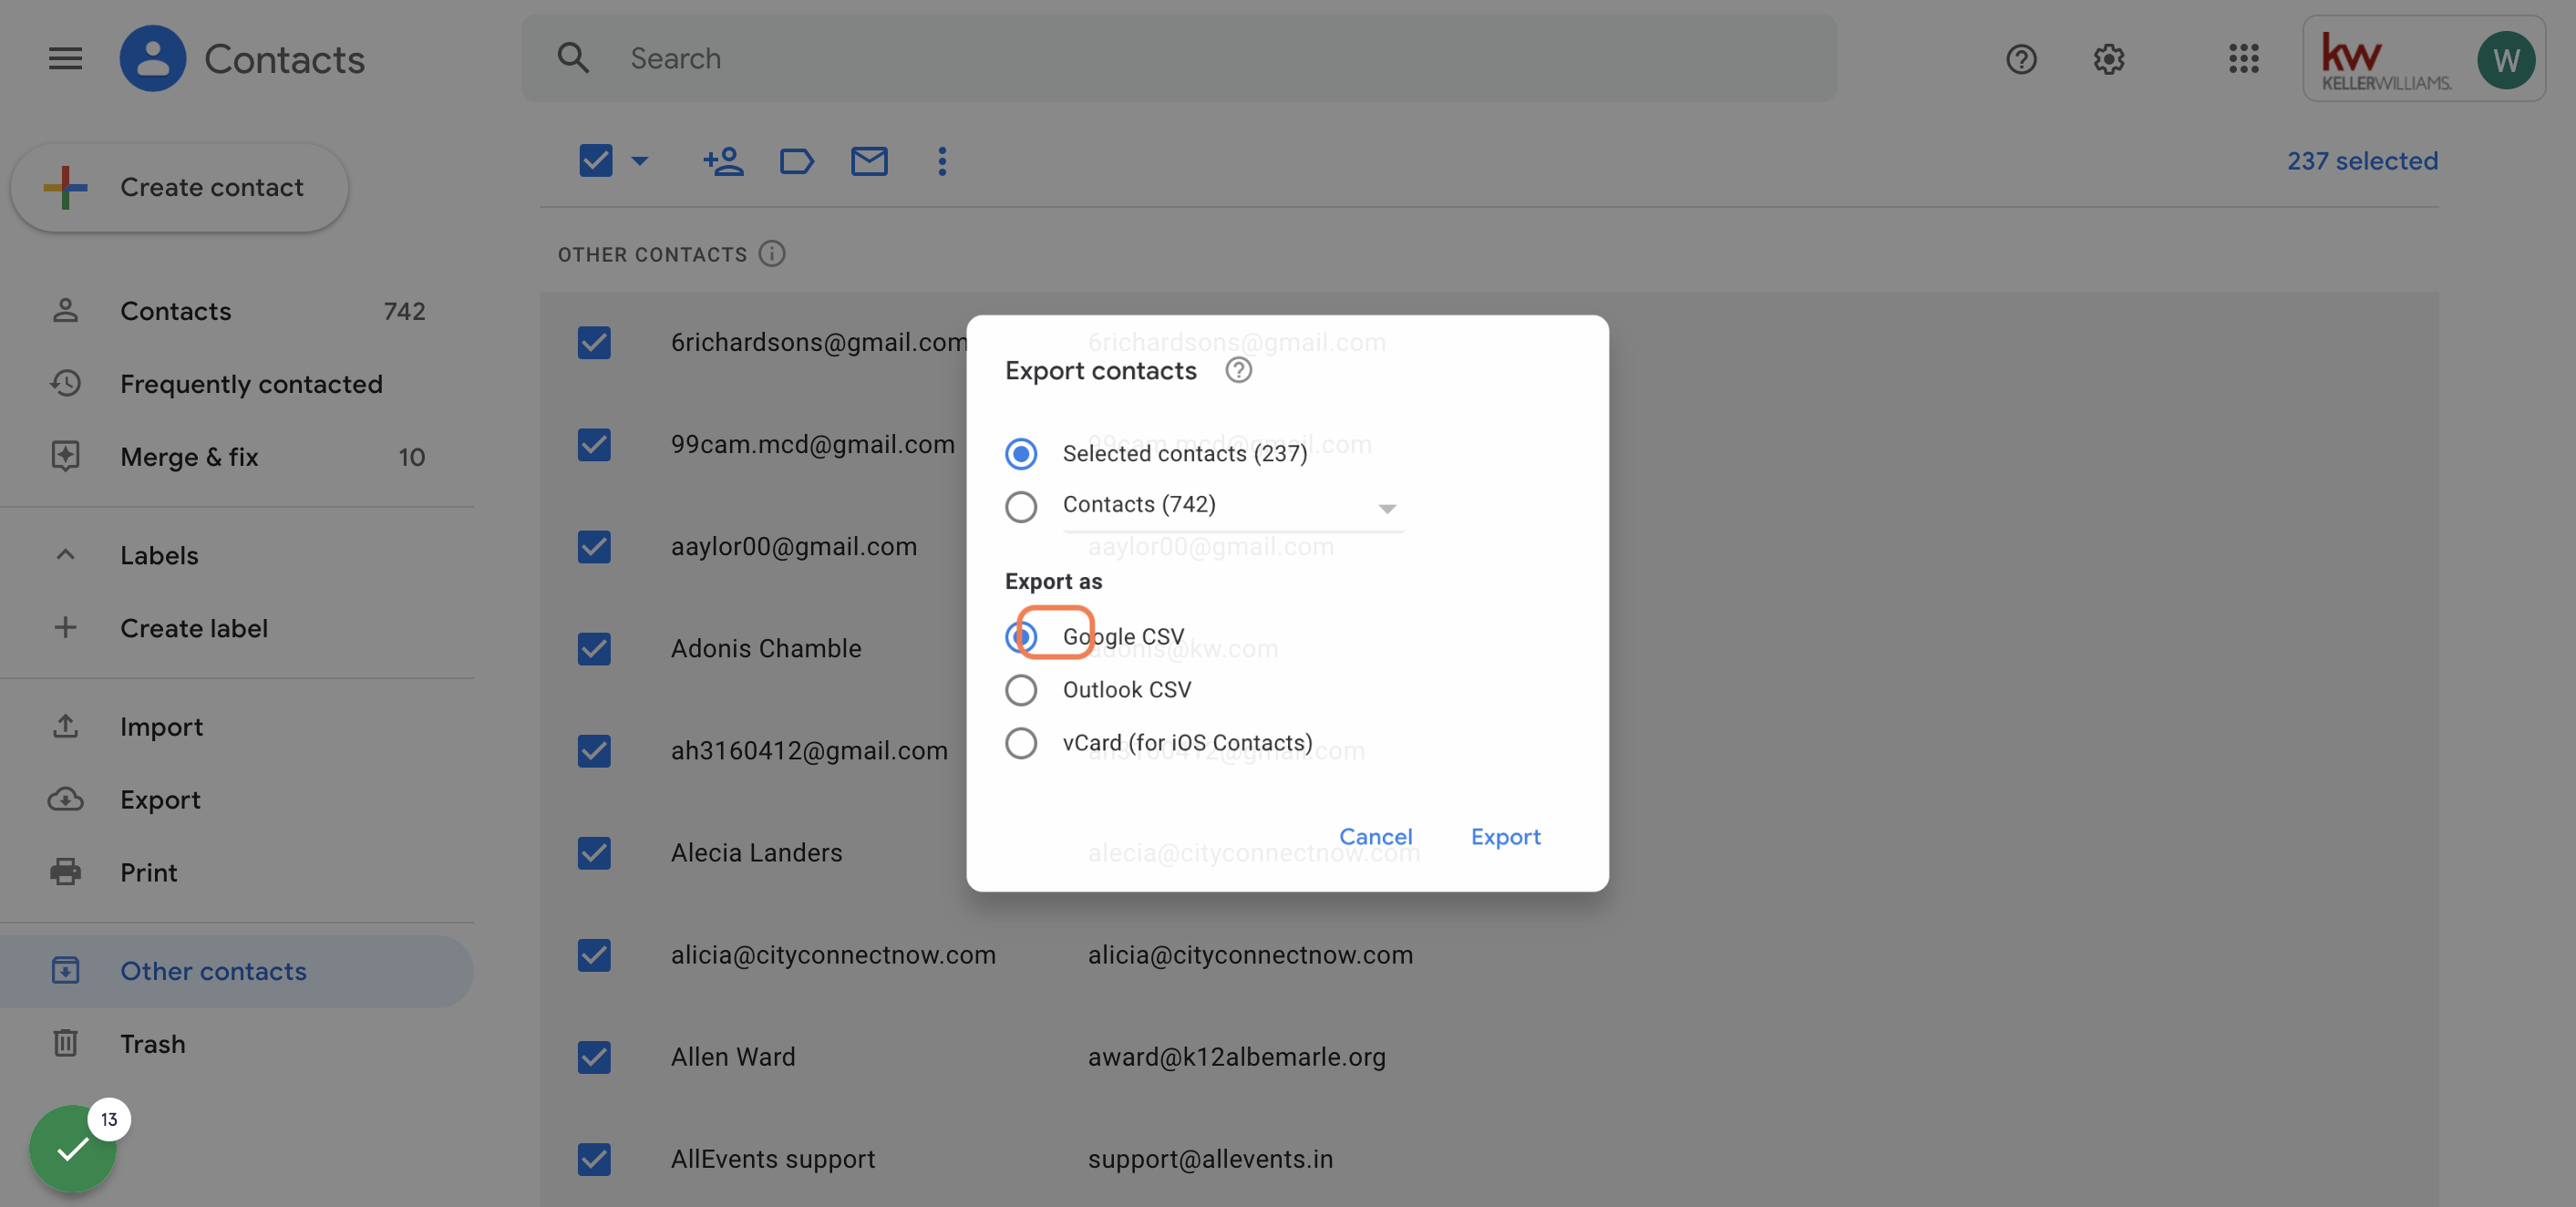Click Import in the sidebar

pos(237,726)
